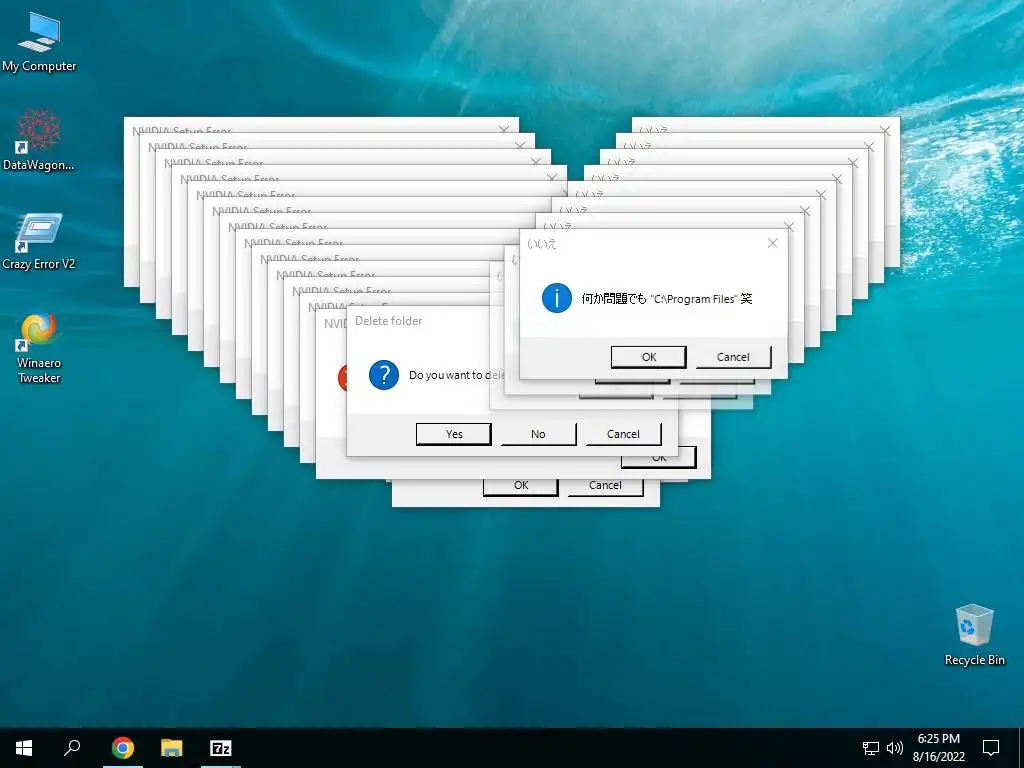Open File Explorer from the taskbar

pos(172,748)
